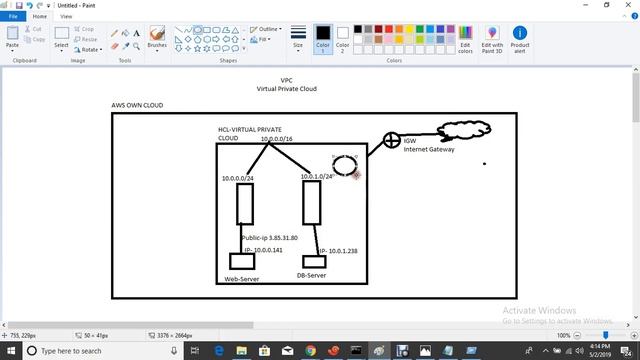The image size is (640, 360).
Task: Choose the Rectangle shape
Action: 207,30
